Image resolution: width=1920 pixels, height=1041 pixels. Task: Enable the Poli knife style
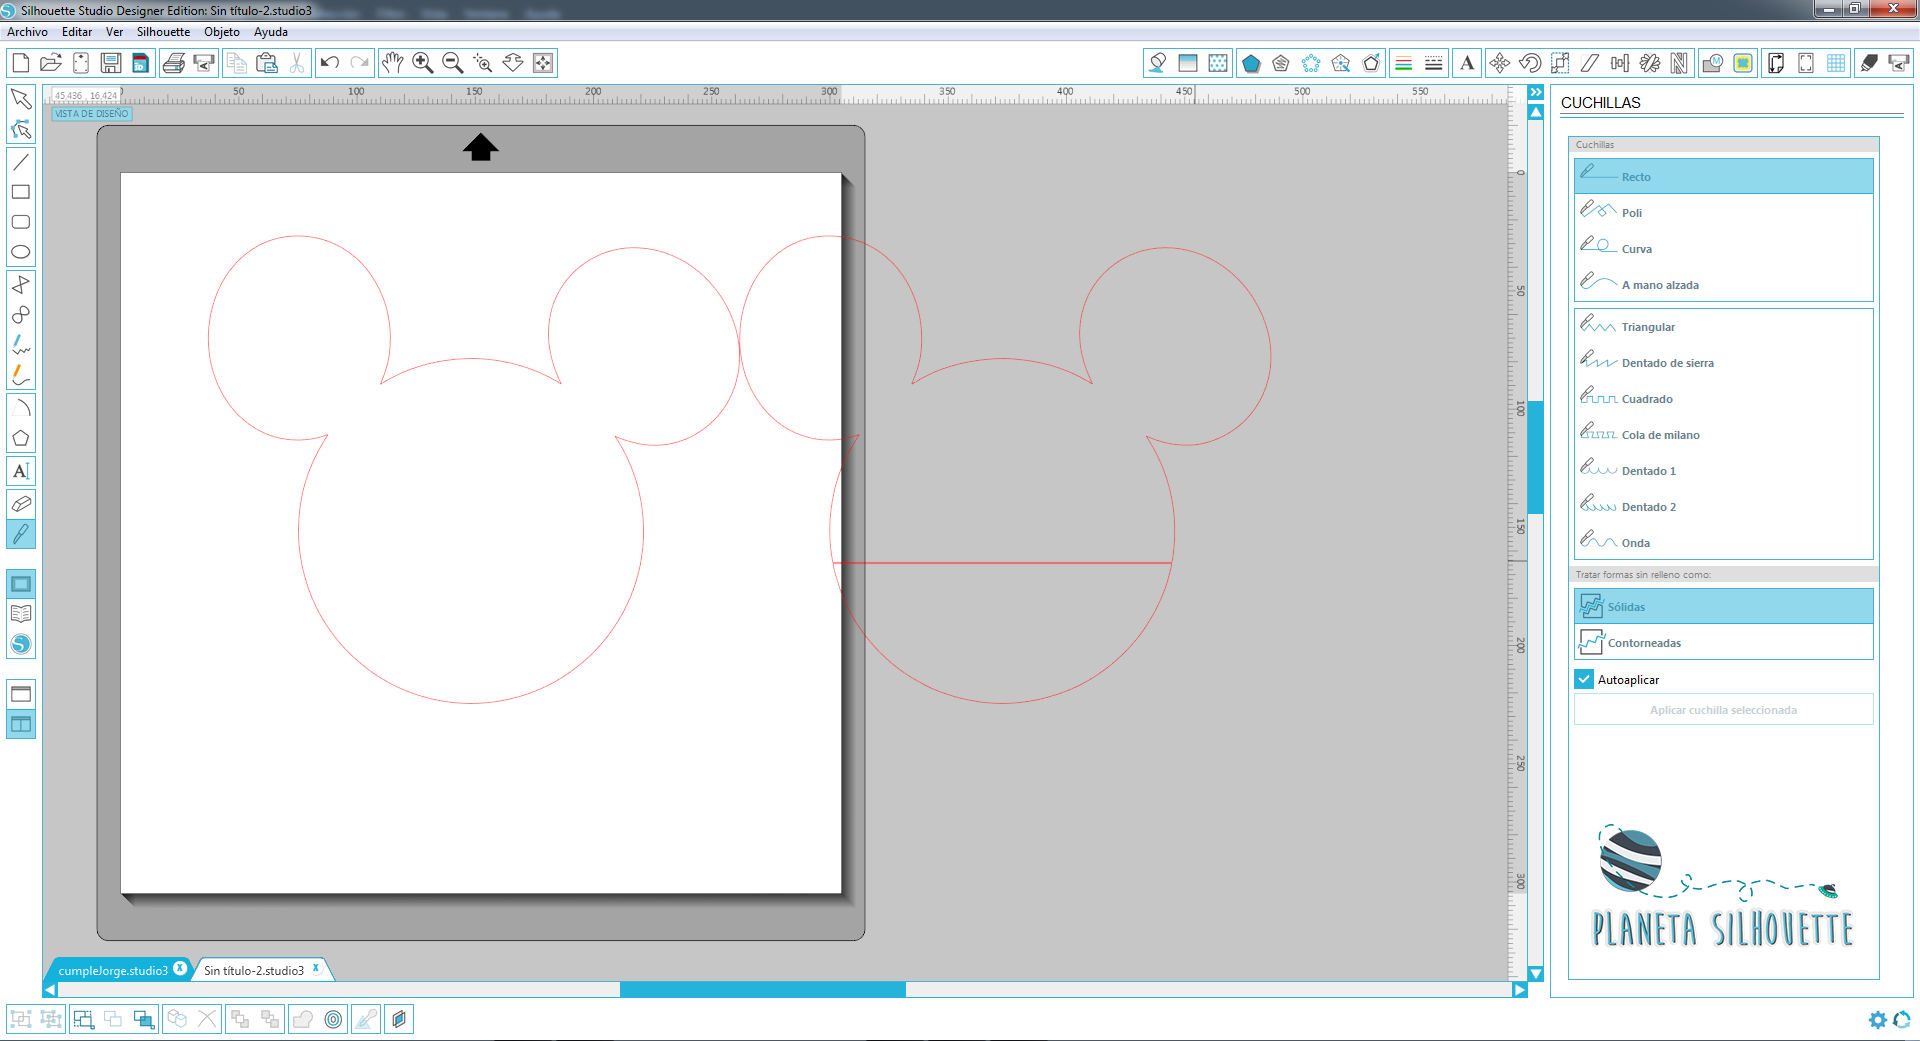pyautogui.click(x=1724, y=212)
